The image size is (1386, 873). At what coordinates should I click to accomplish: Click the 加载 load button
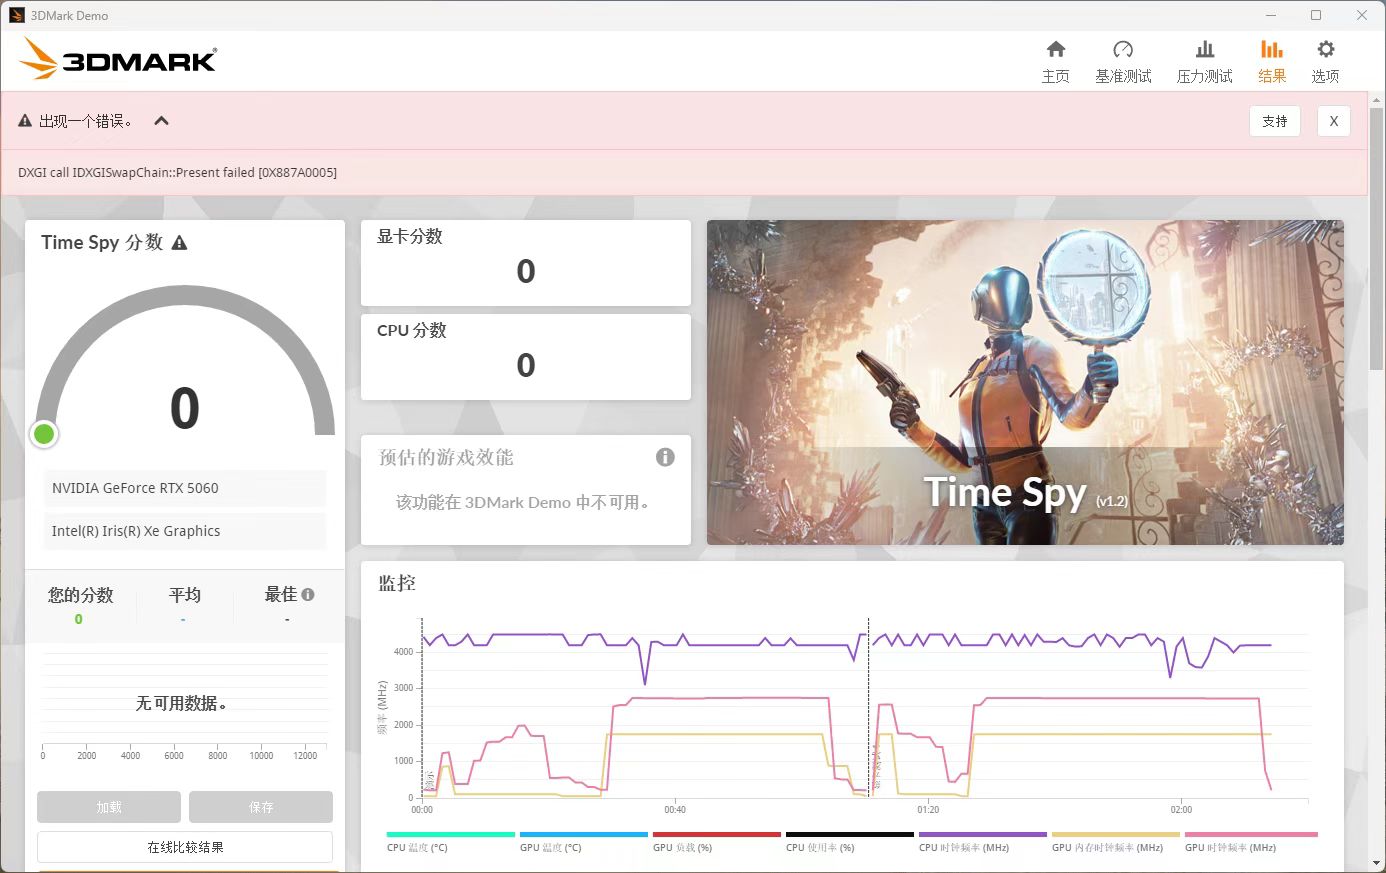click(x=109, y=807)
